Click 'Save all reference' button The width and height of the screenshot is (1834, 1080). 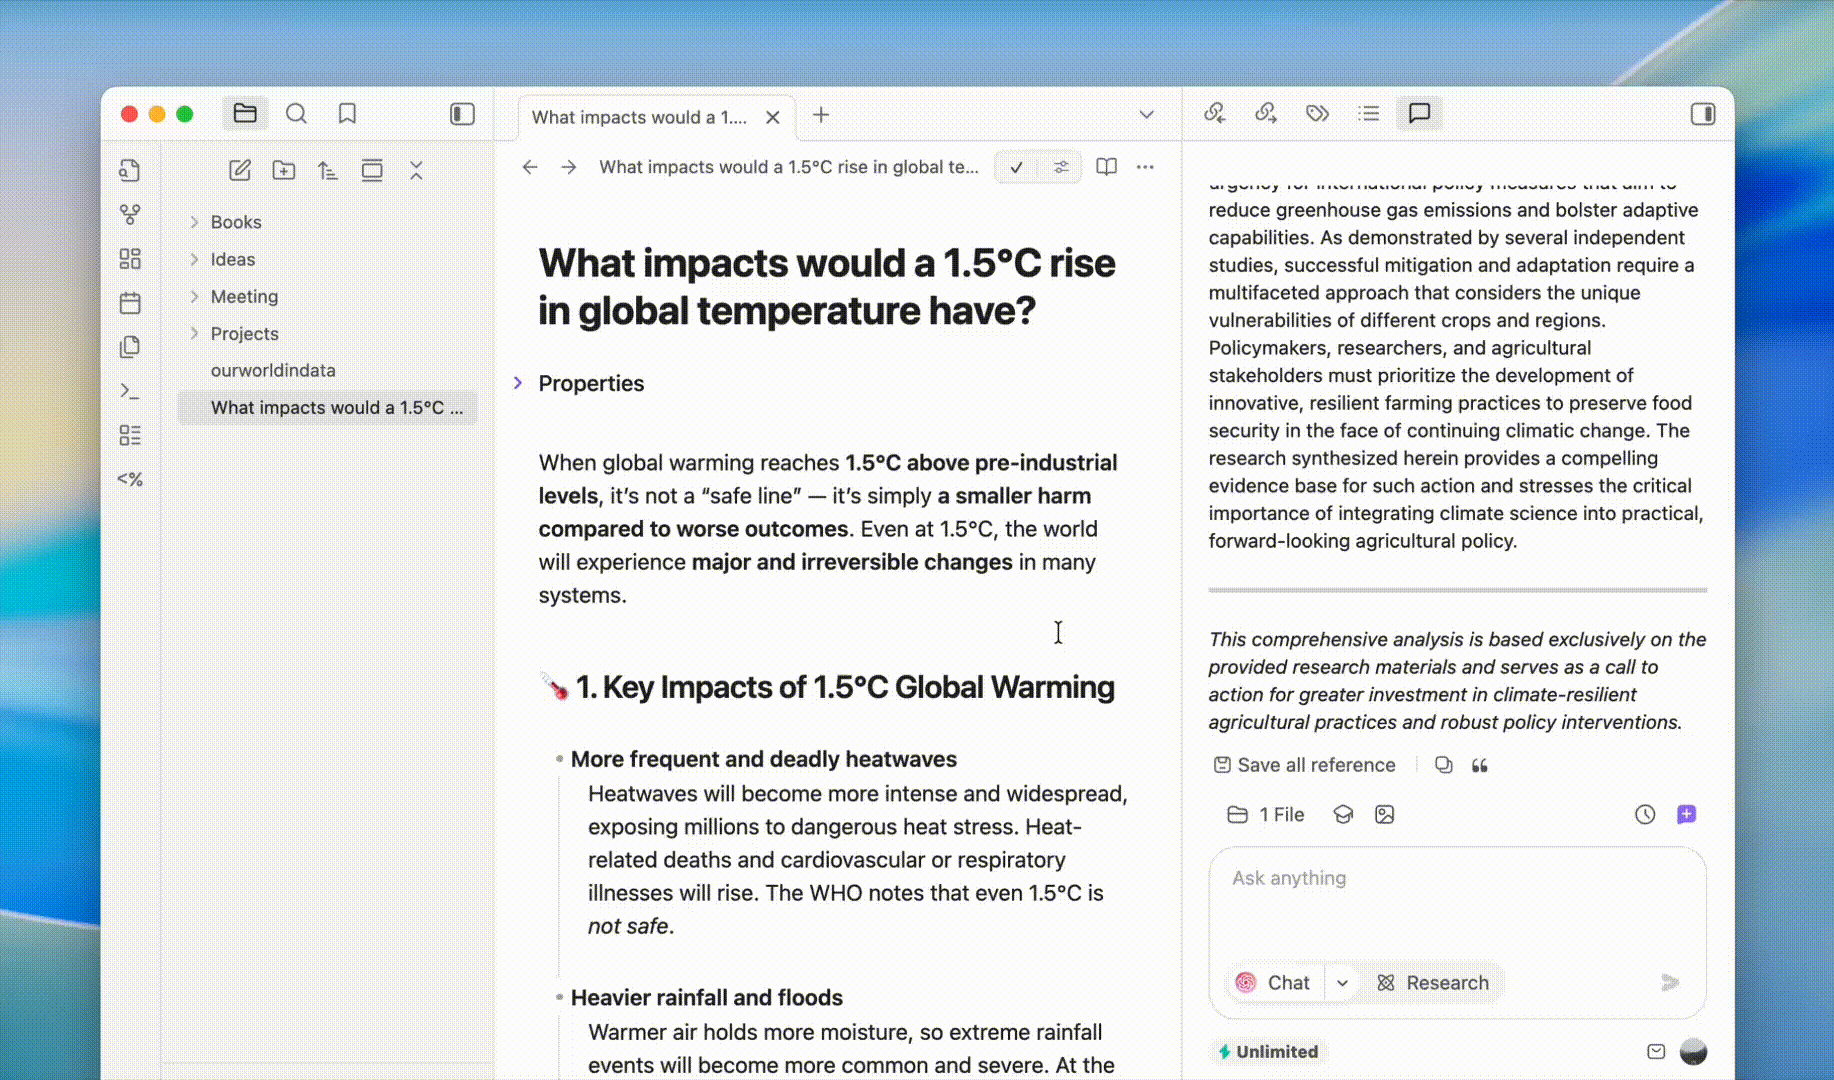[x=1304, y=765]
